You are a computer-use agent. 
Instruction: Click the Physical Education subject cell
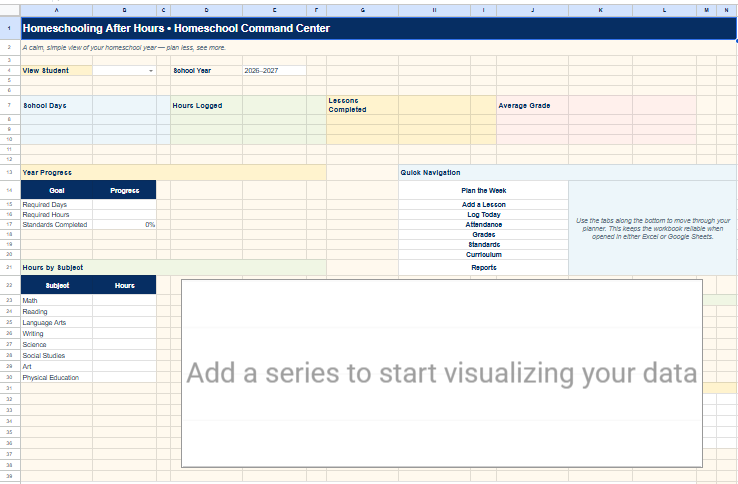click(56, 377)
